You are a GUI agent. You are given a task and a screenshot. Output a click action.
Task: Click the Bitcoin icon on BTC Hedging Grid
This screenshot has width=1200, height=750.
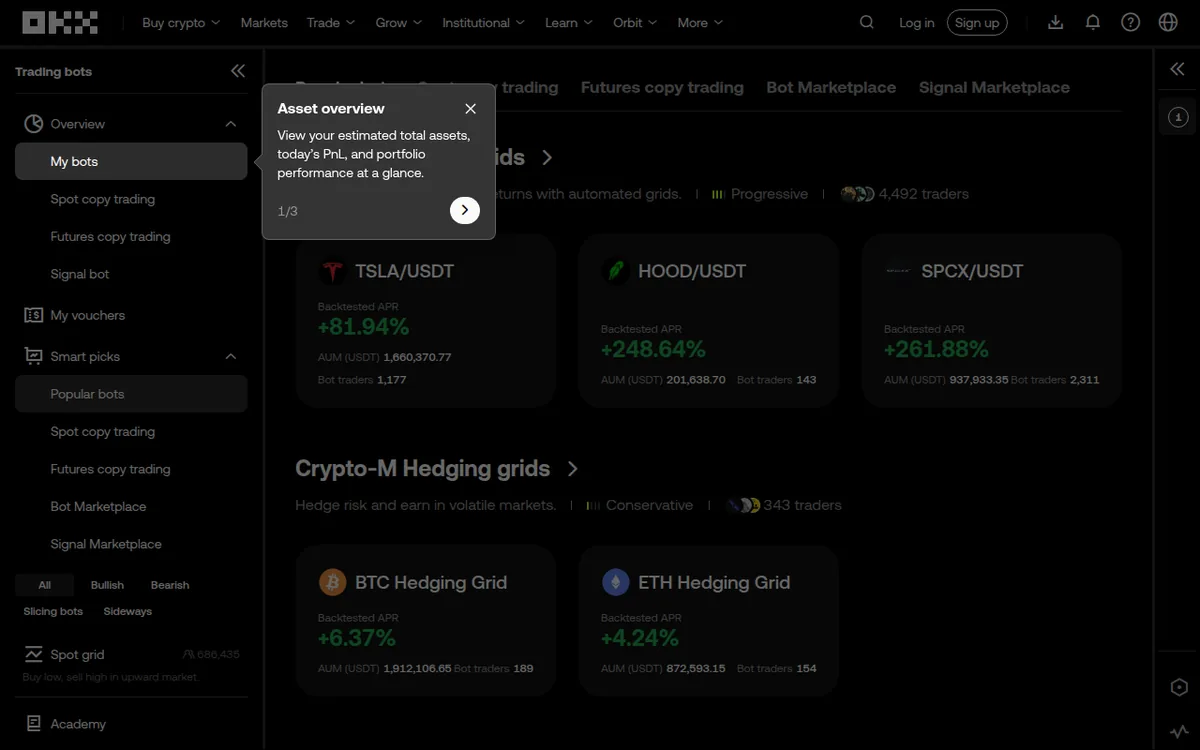(x=332, y=582)
